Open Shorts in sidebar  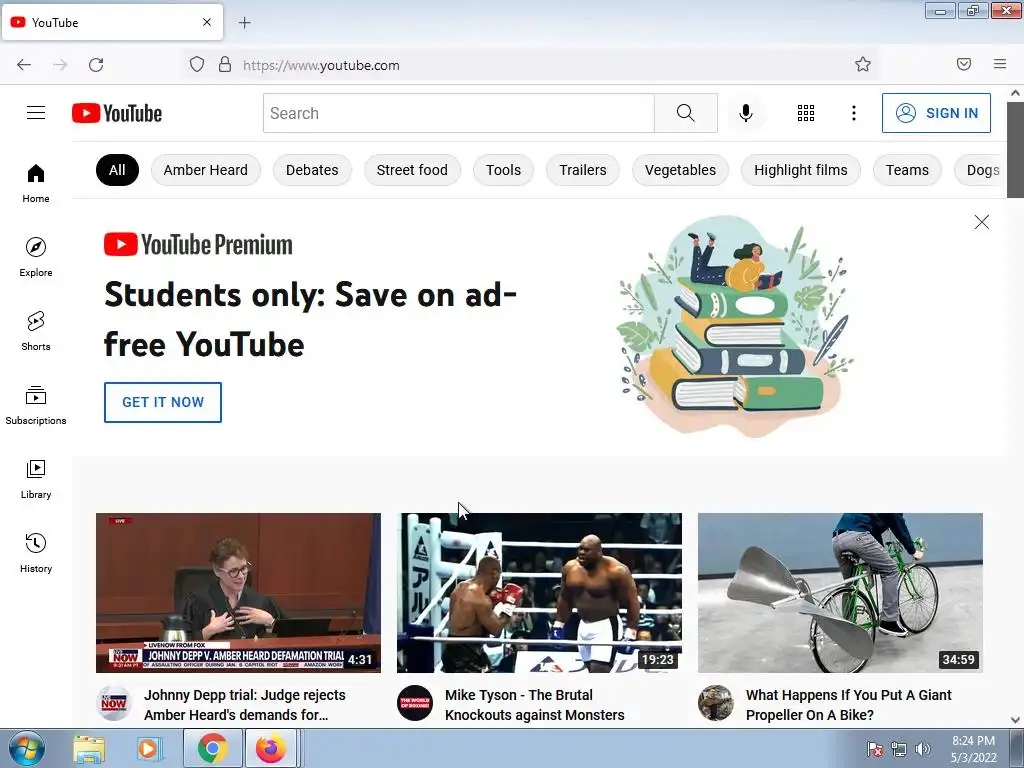(36, 331)
